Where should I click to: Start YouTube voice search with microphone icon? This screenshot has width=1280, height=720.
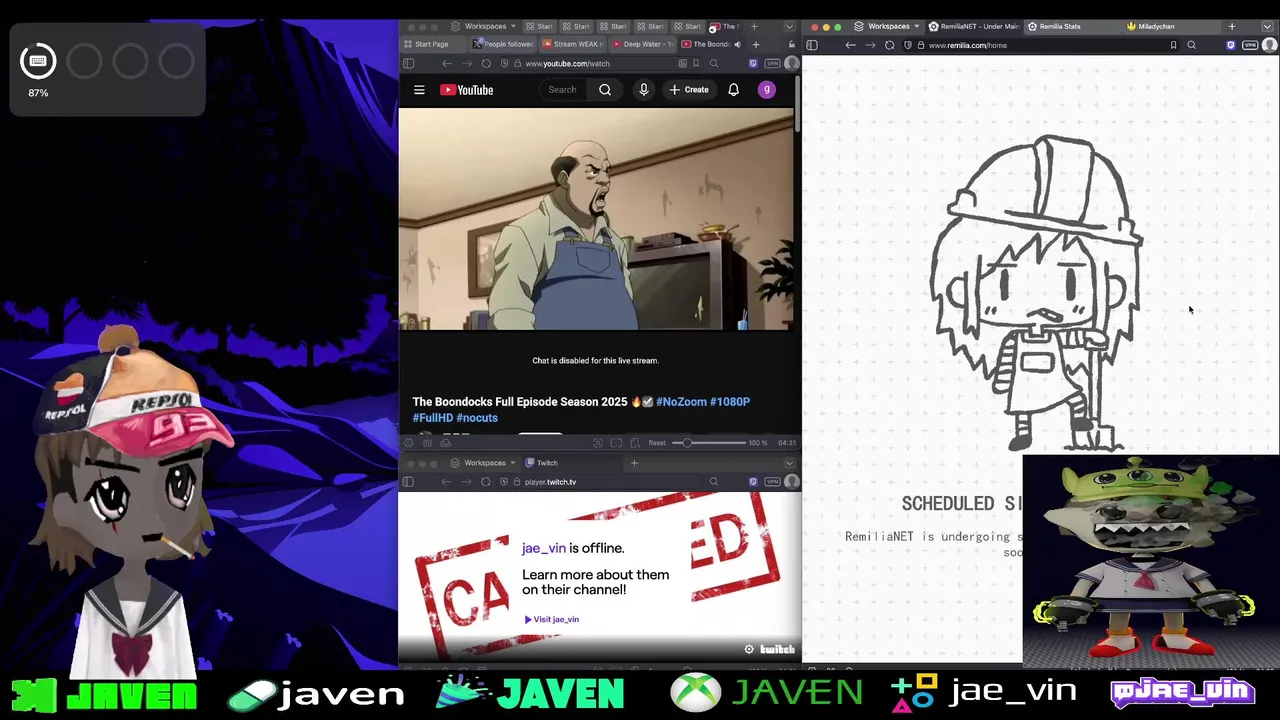coord(644,90)
